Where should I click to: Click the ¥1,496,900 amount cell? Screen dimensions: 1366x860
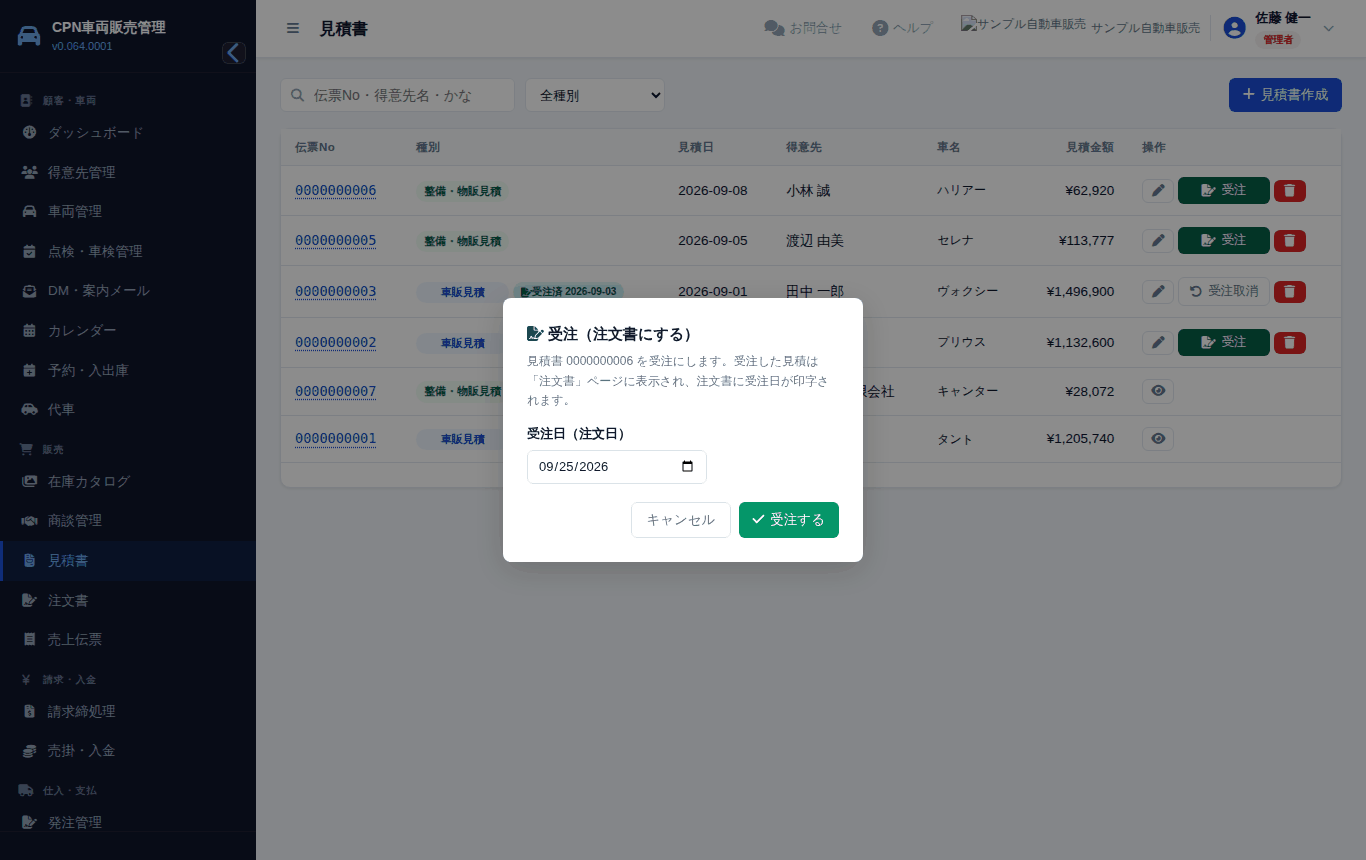point(1080,291)
